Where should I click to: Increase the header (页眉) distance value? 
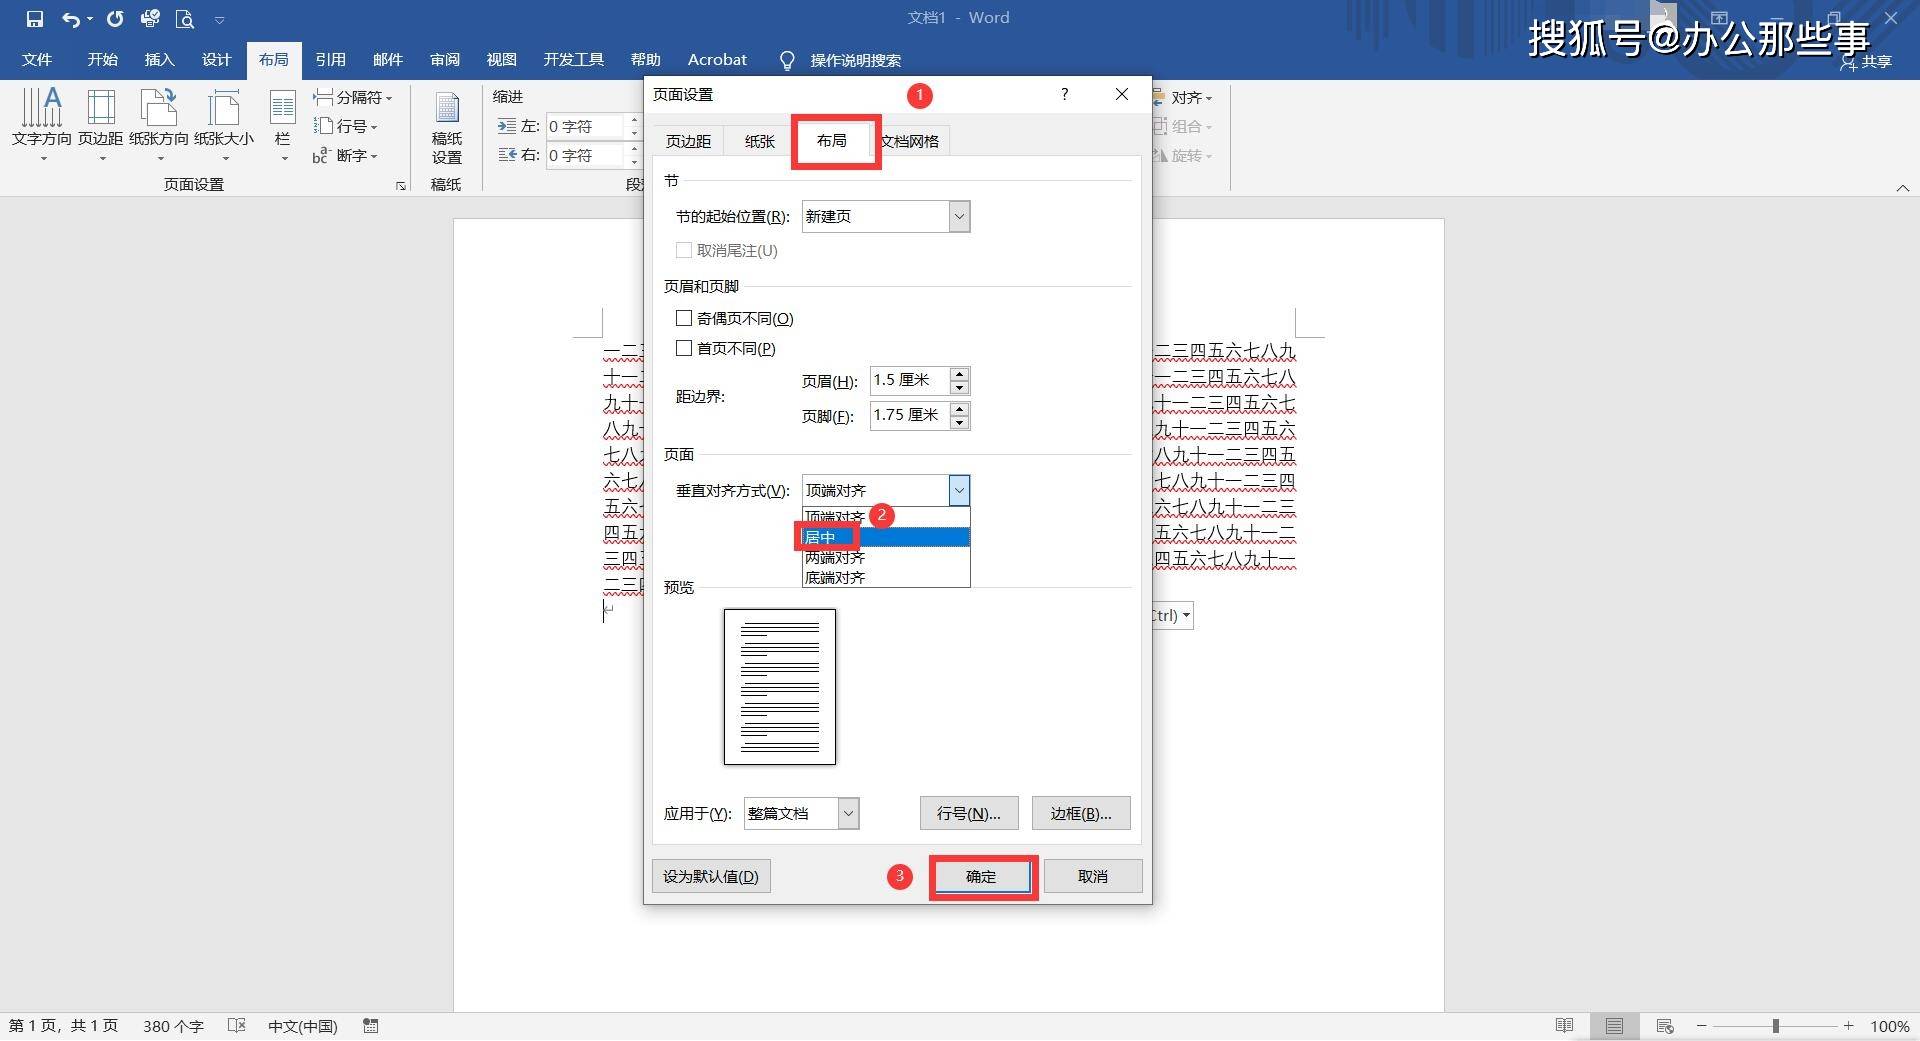pos(960,374)
